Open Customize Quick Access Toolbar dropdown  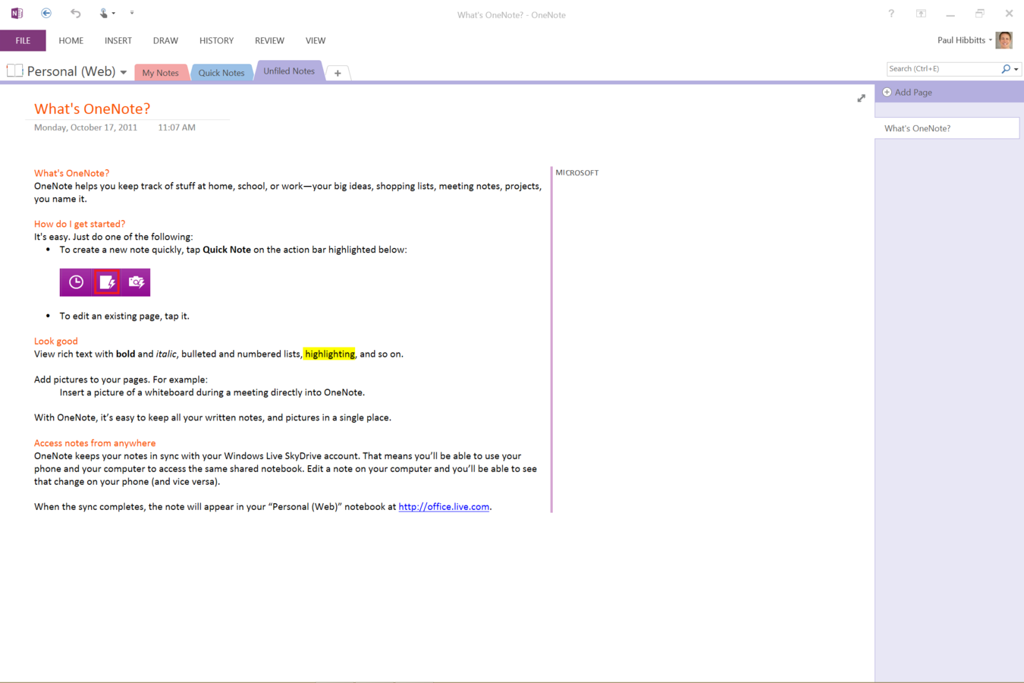(132, 13)
